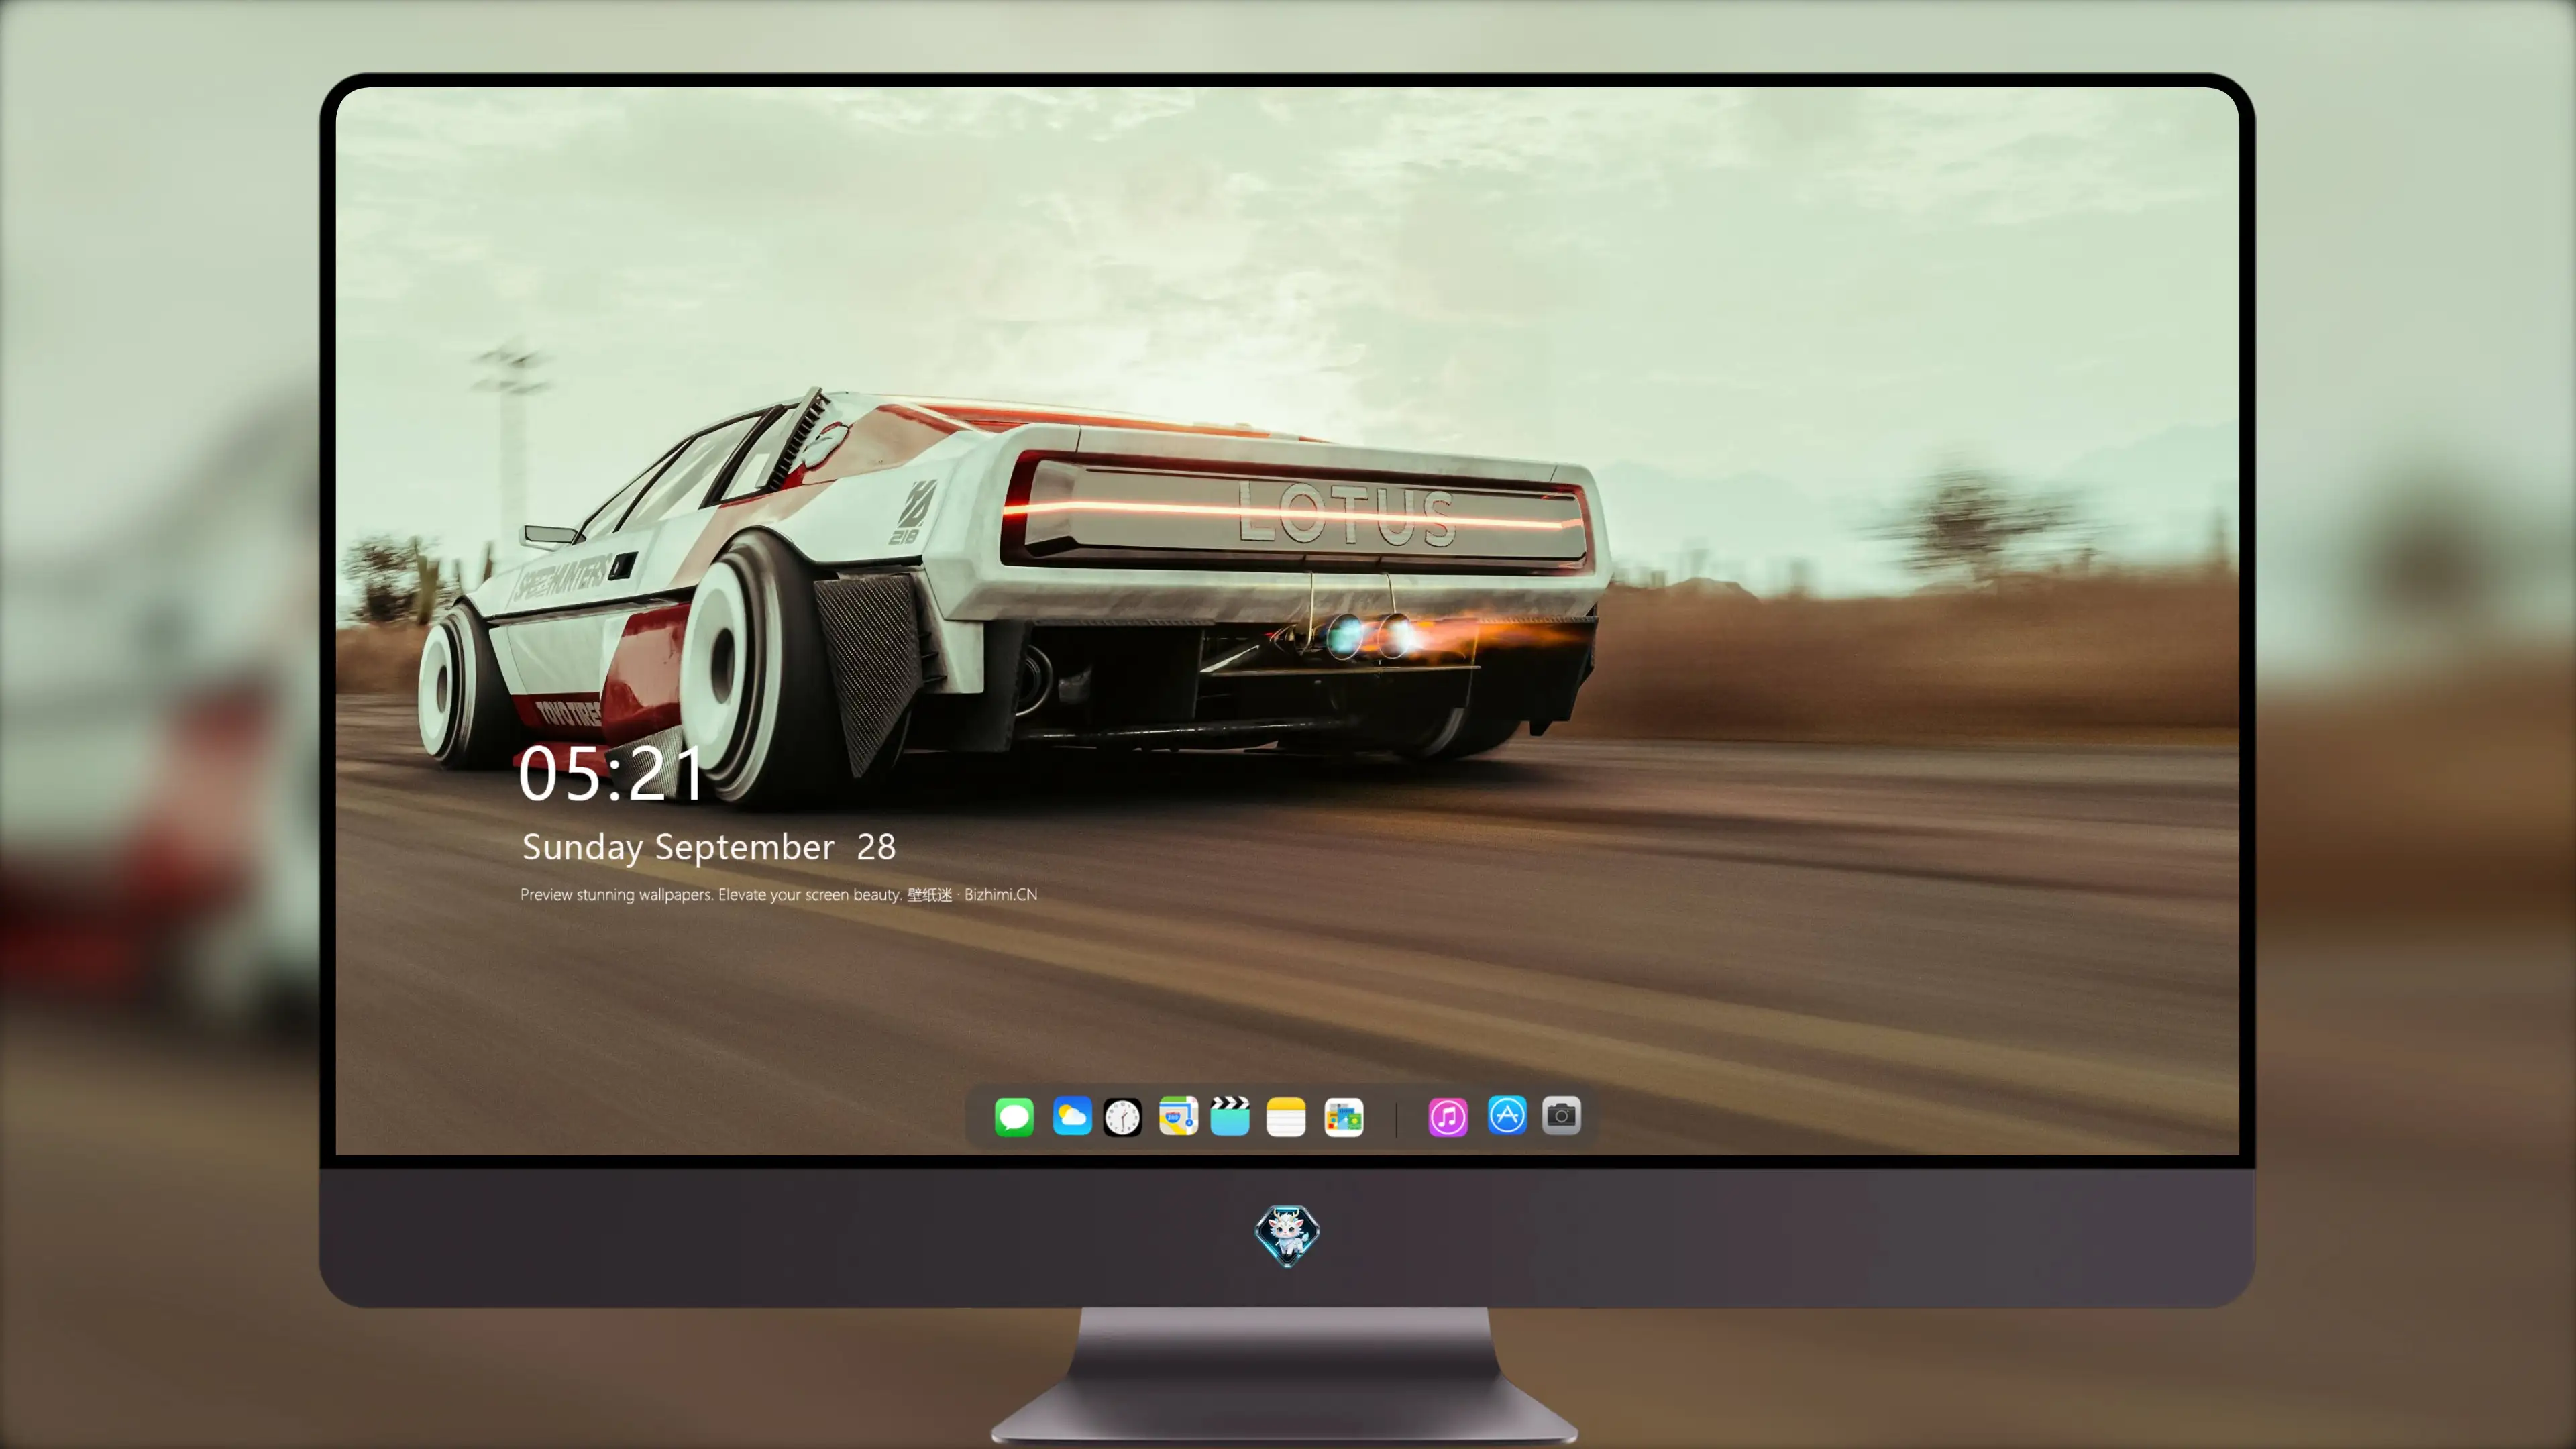Screen dimensions: 2576x1449
Task: Click the date text 'Sunday September 28'
Action: pos(709,847)
